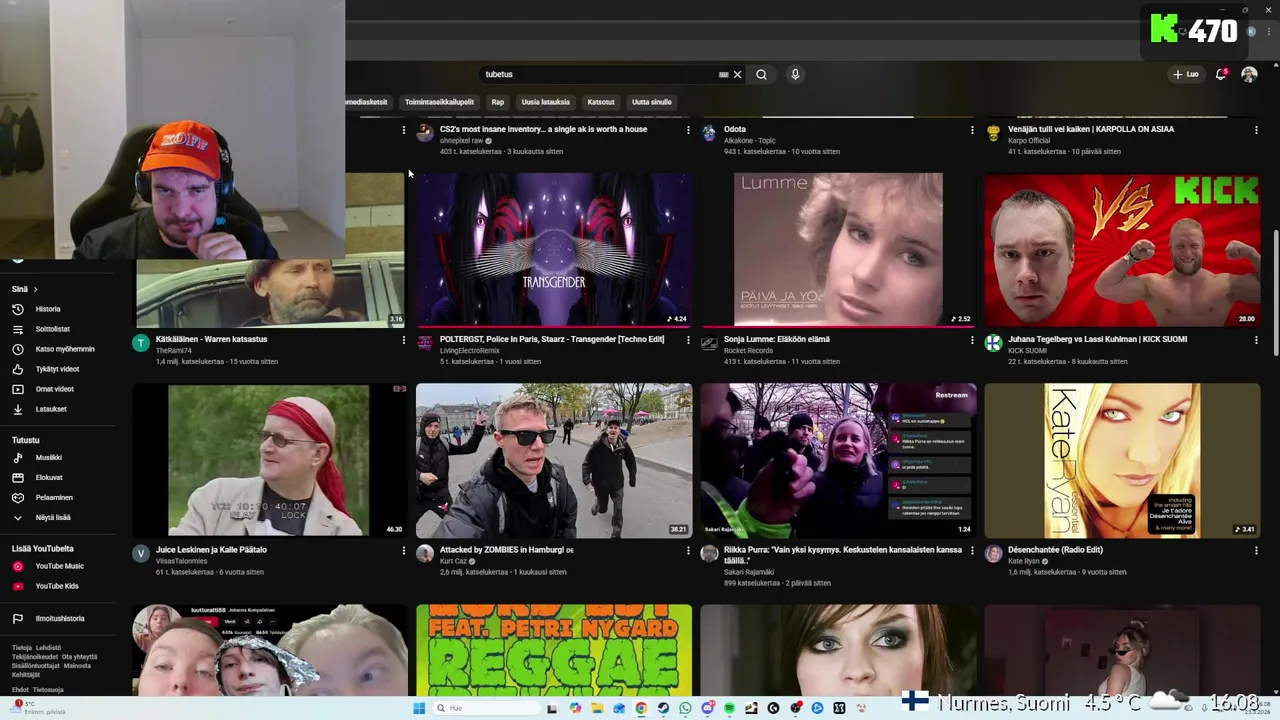The width and height of the screenshot is (1280, 720).
Task: Open options for Sonja Lumme: Eläköön elämä
Action: point(972,340)
